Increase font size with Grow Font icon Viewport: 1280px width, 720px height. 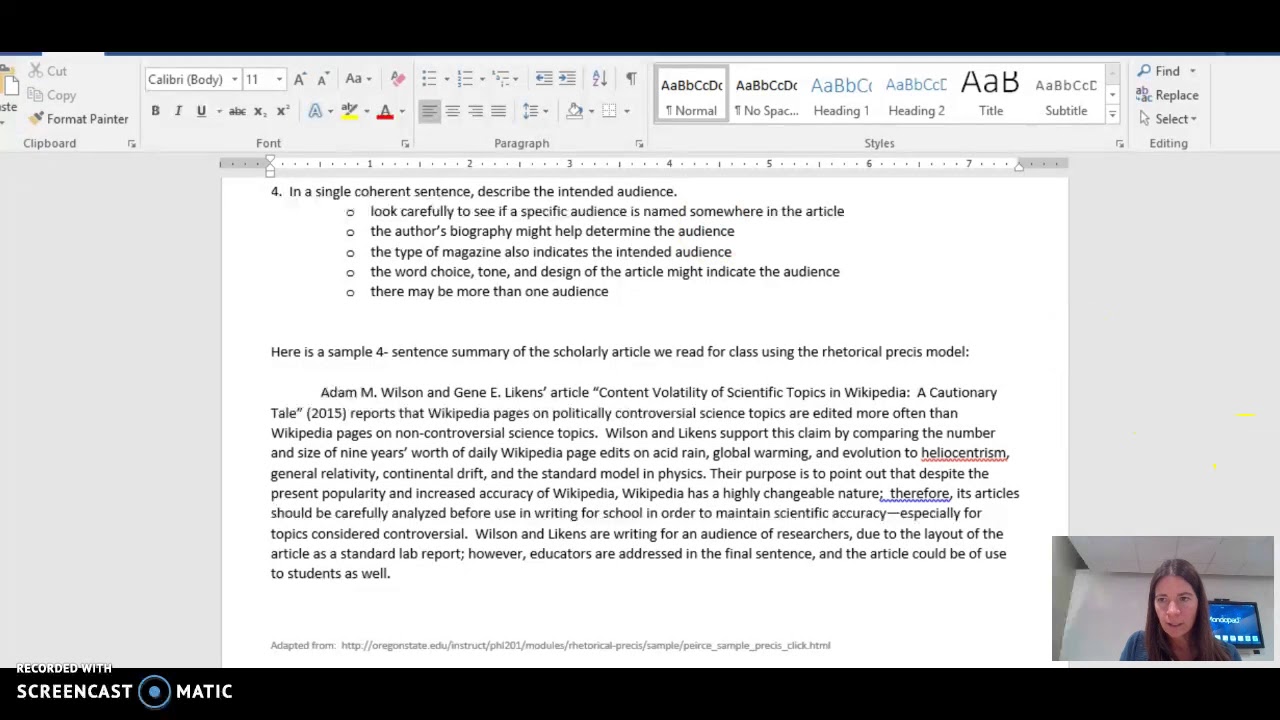pos(299,79)
